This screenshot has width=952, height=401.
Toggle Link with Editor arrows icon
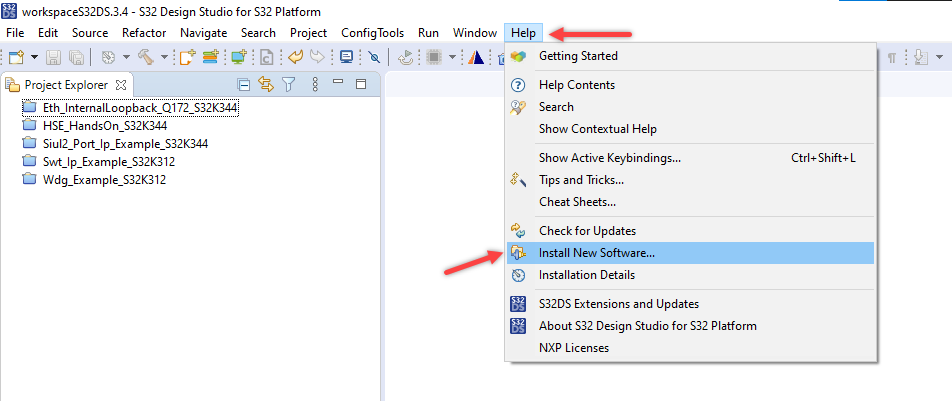tap(266, 84)
